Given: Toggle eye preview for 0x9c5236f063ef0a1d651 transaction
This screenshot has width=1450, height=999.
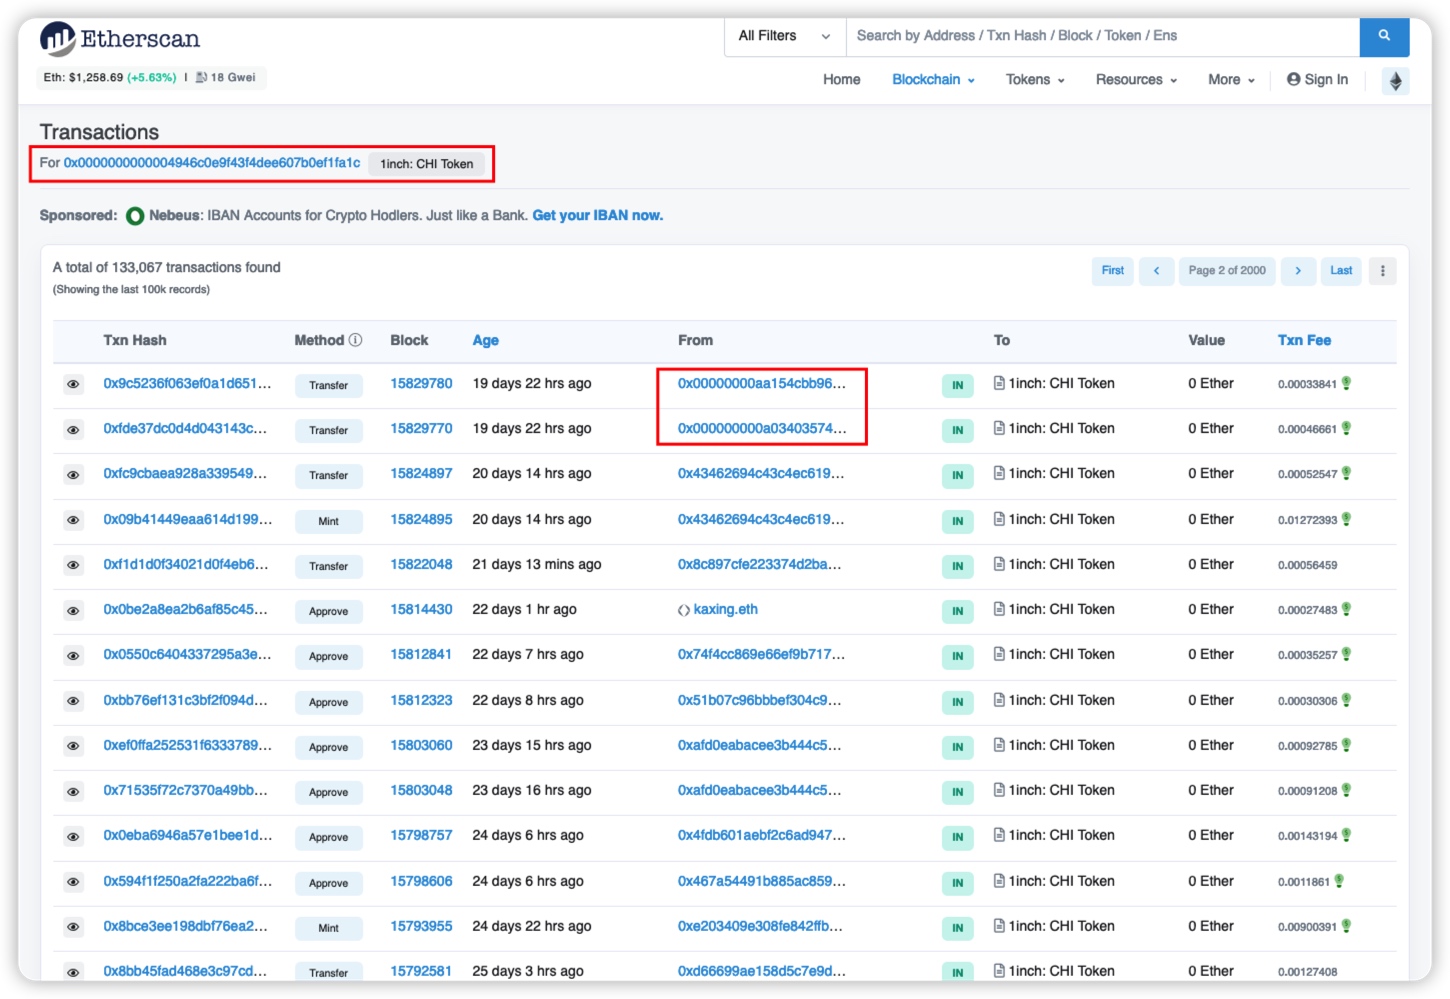Looking at the screenshot, I should (x=73, y=384).
